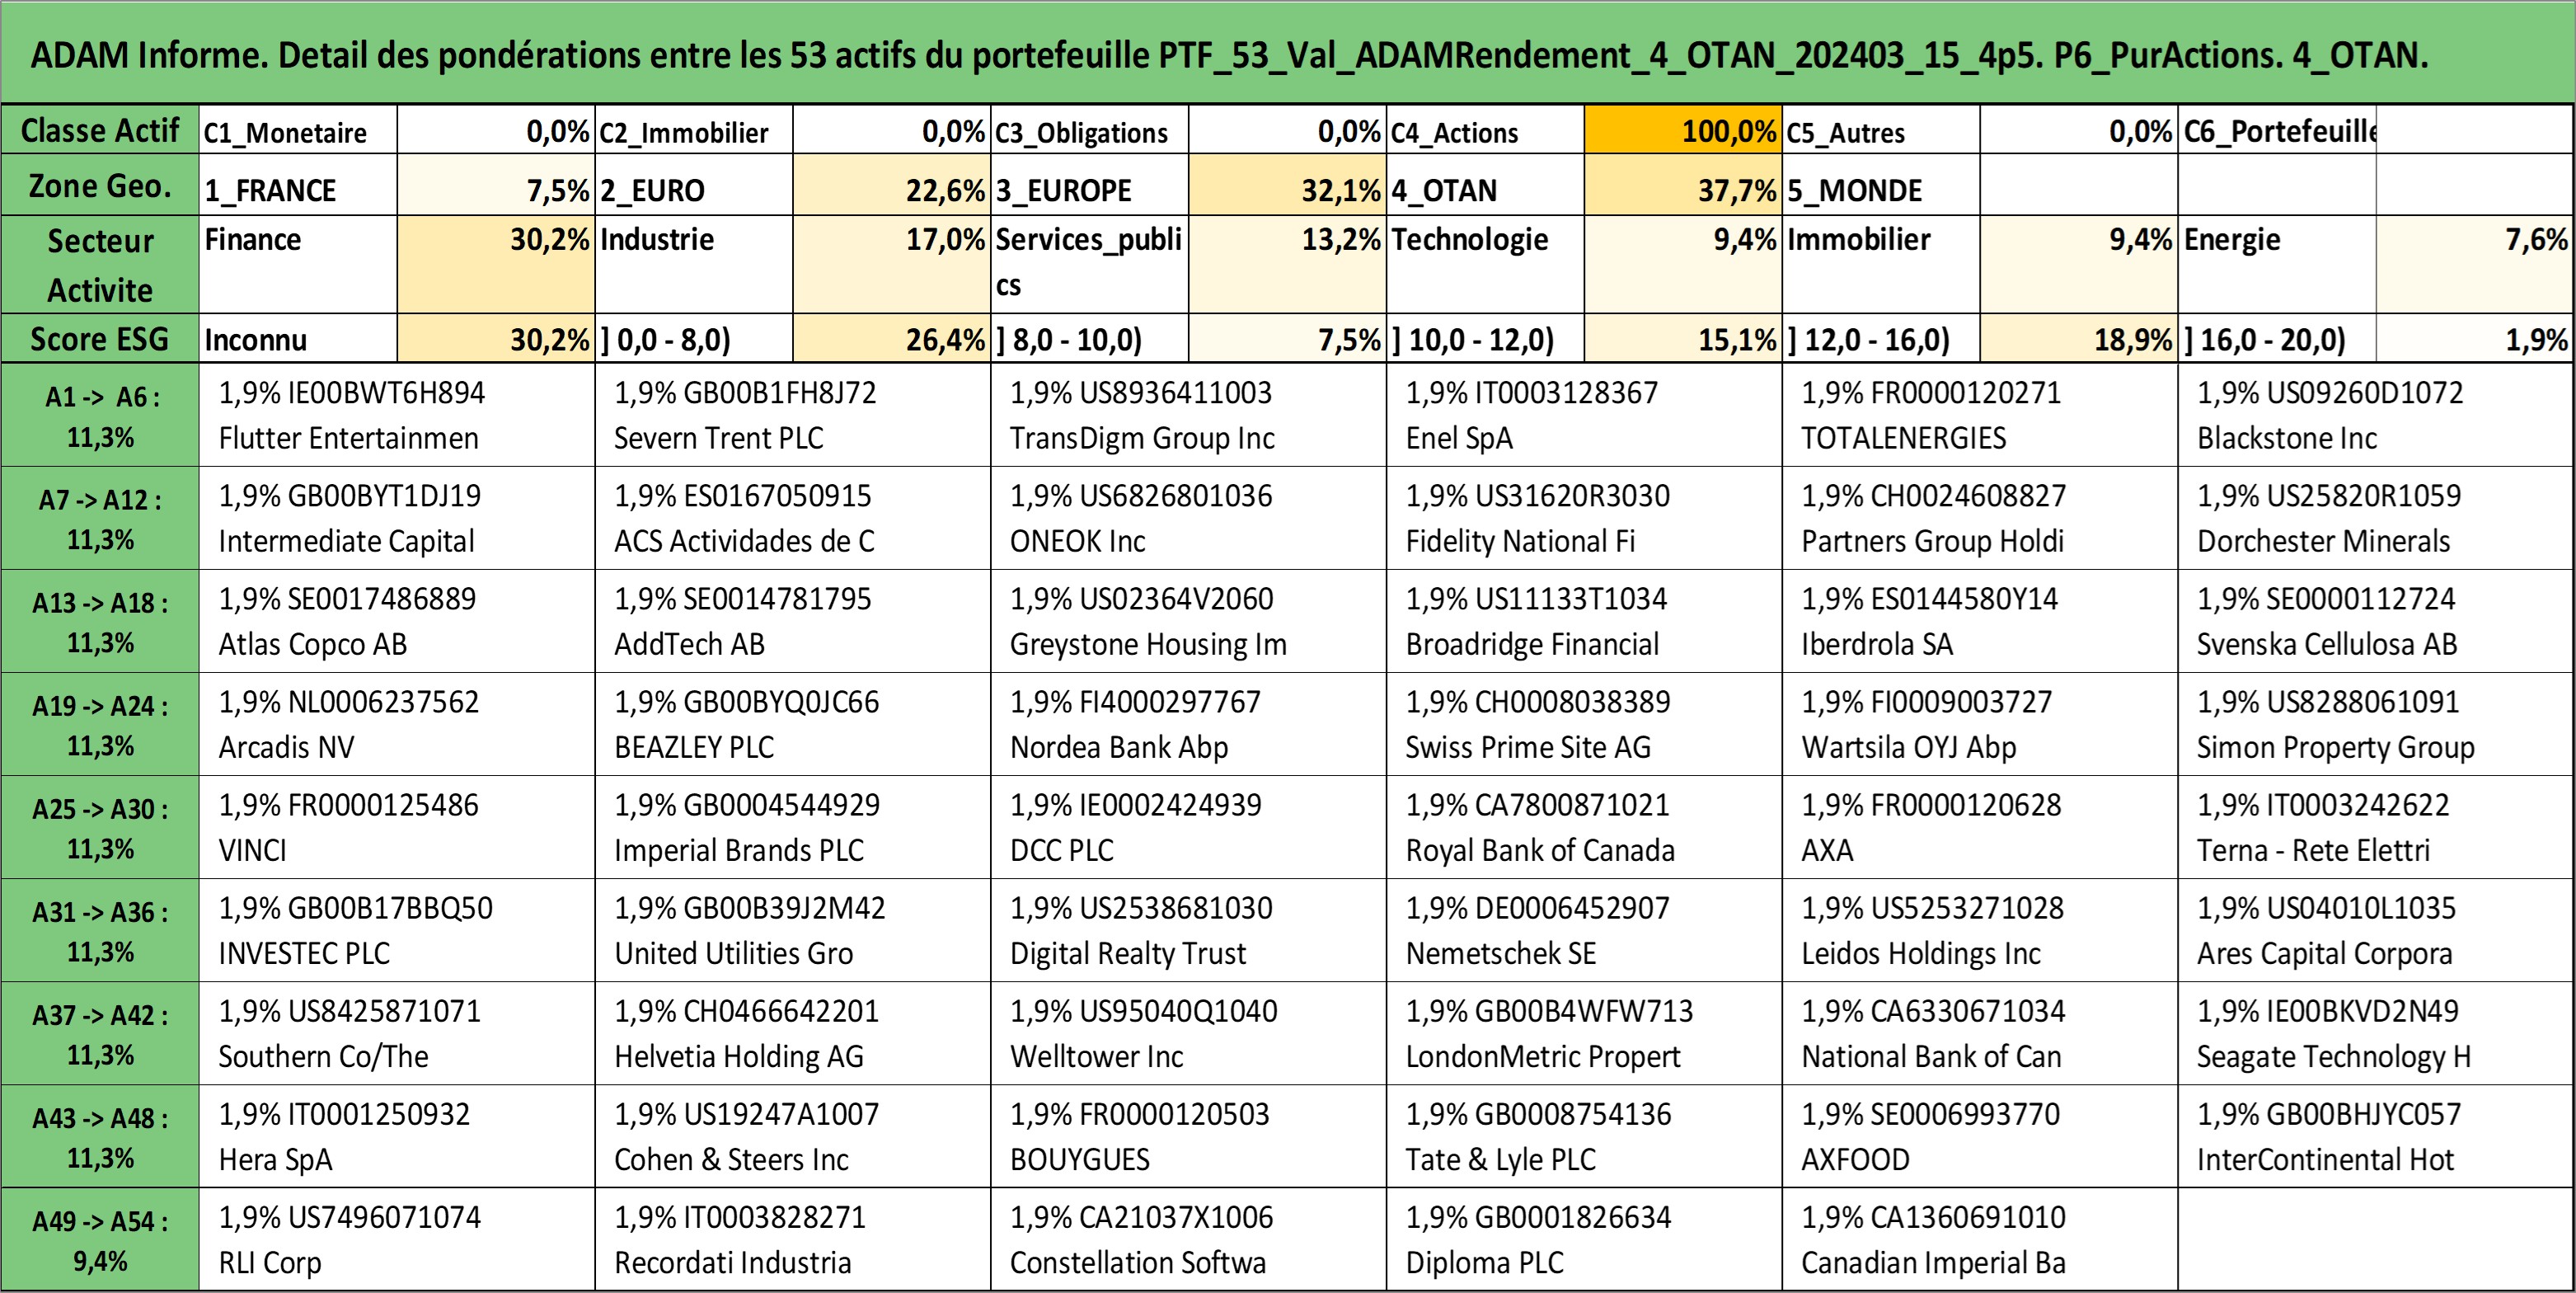2576x1293 pixels.
Task: Select the BOUYGUES cell
Action: (1189, 1137)
